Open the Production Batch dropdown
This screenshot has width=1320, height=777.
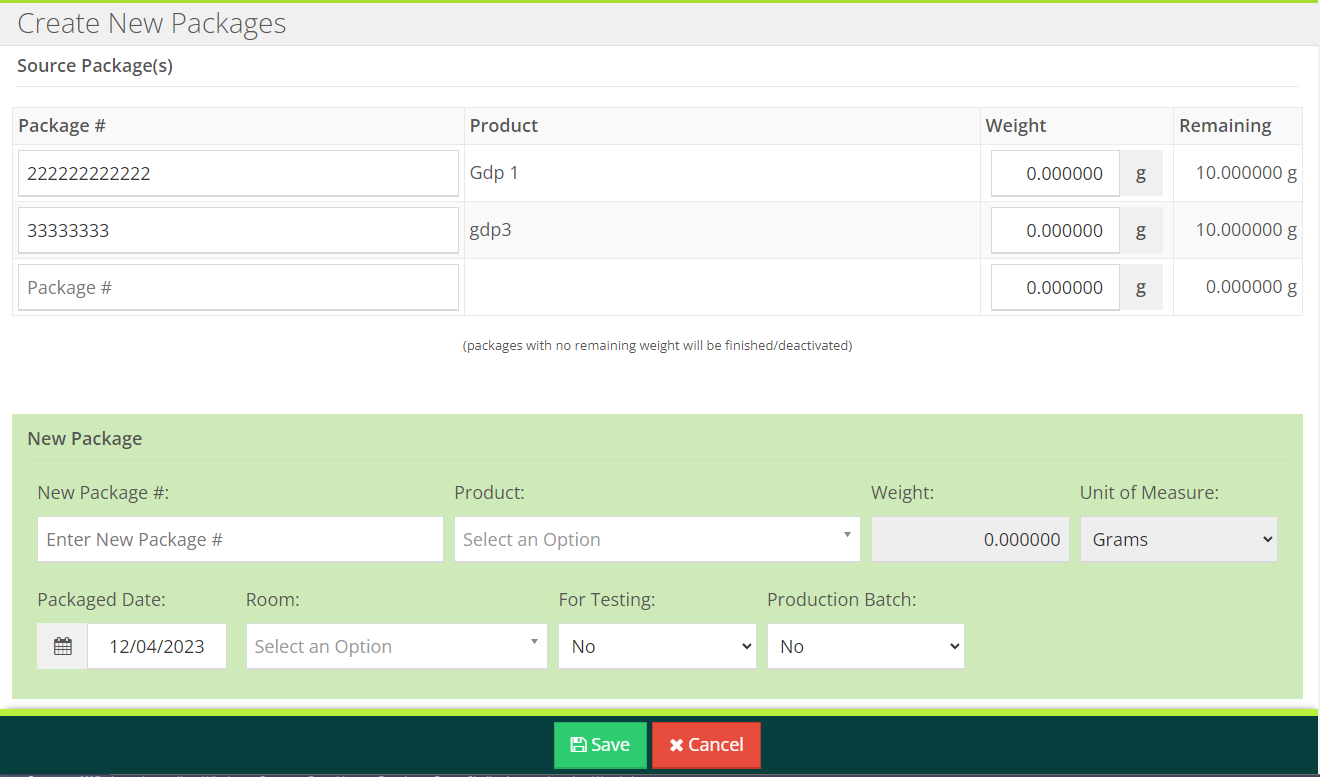(866, 646)
